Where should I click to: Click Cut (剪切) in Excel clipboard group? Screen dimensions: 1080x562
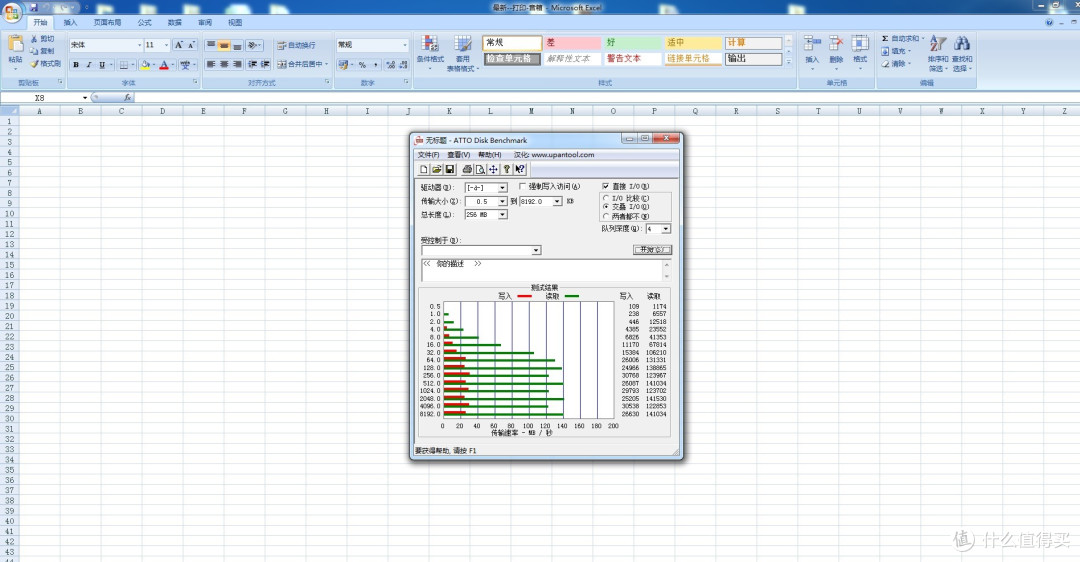tap(43, 39)
